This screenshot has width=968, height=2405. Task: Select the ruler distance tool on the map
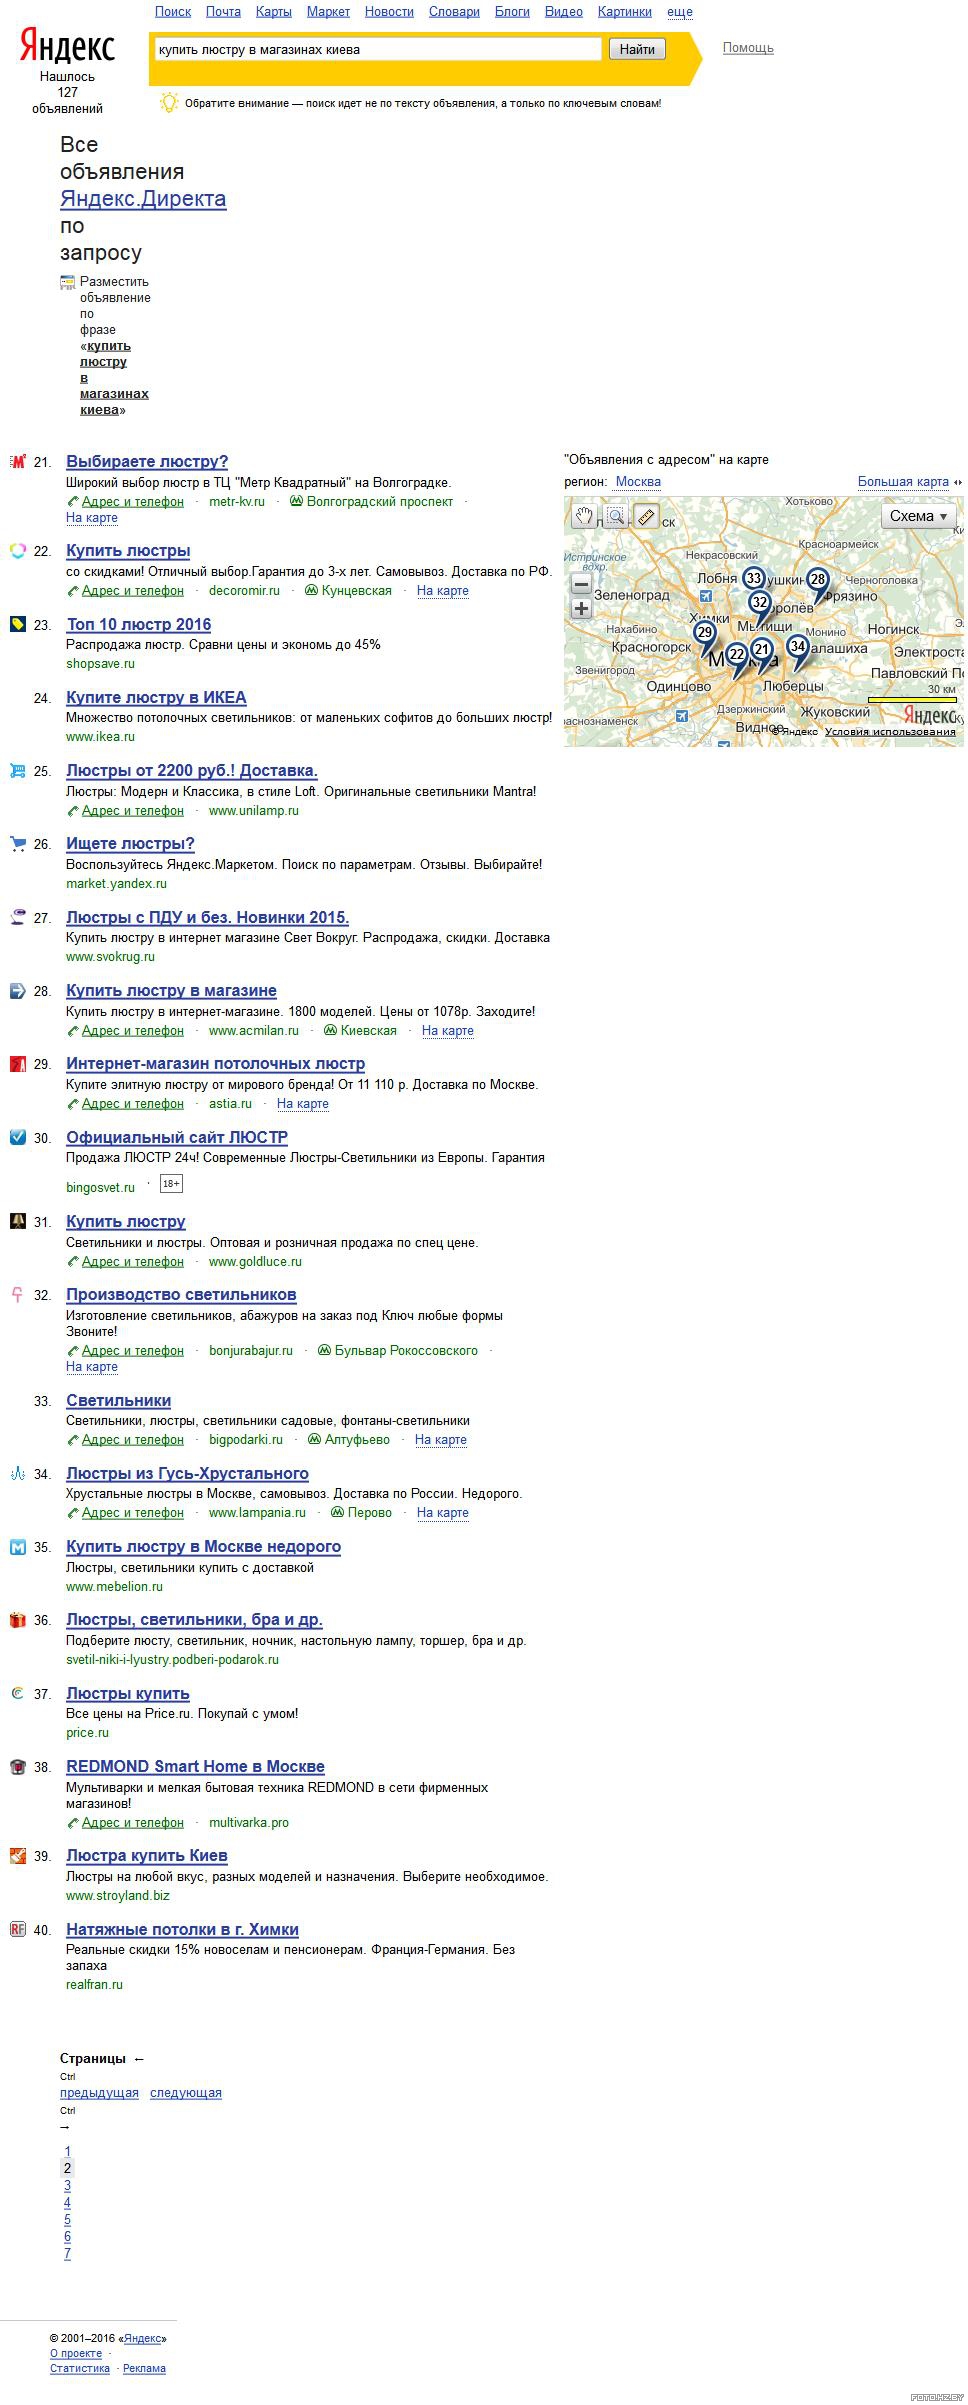coord(647,516)
